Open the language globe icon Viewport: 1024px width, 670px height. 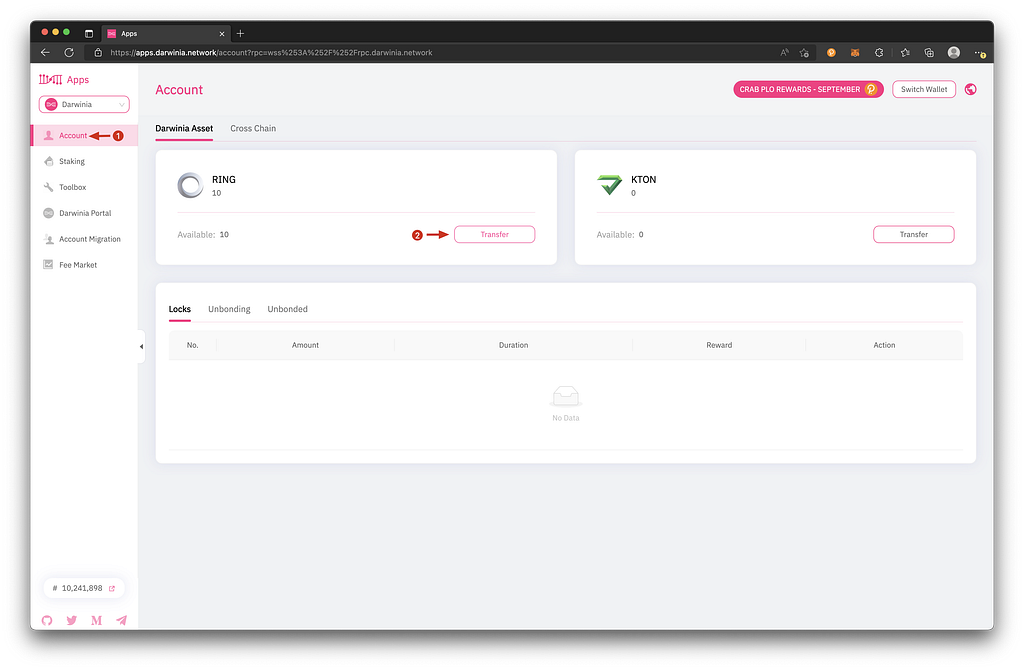[x=970, y=89]
